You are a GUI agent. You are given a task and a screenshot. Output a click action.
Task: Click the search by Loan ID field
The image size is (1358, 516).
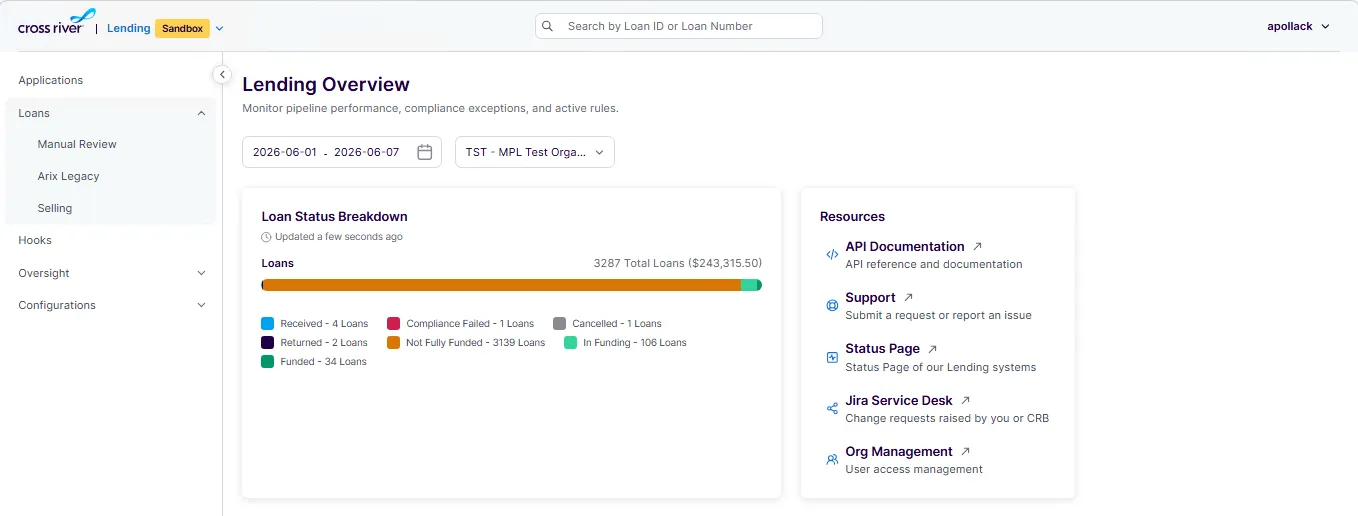coord(679,26)
